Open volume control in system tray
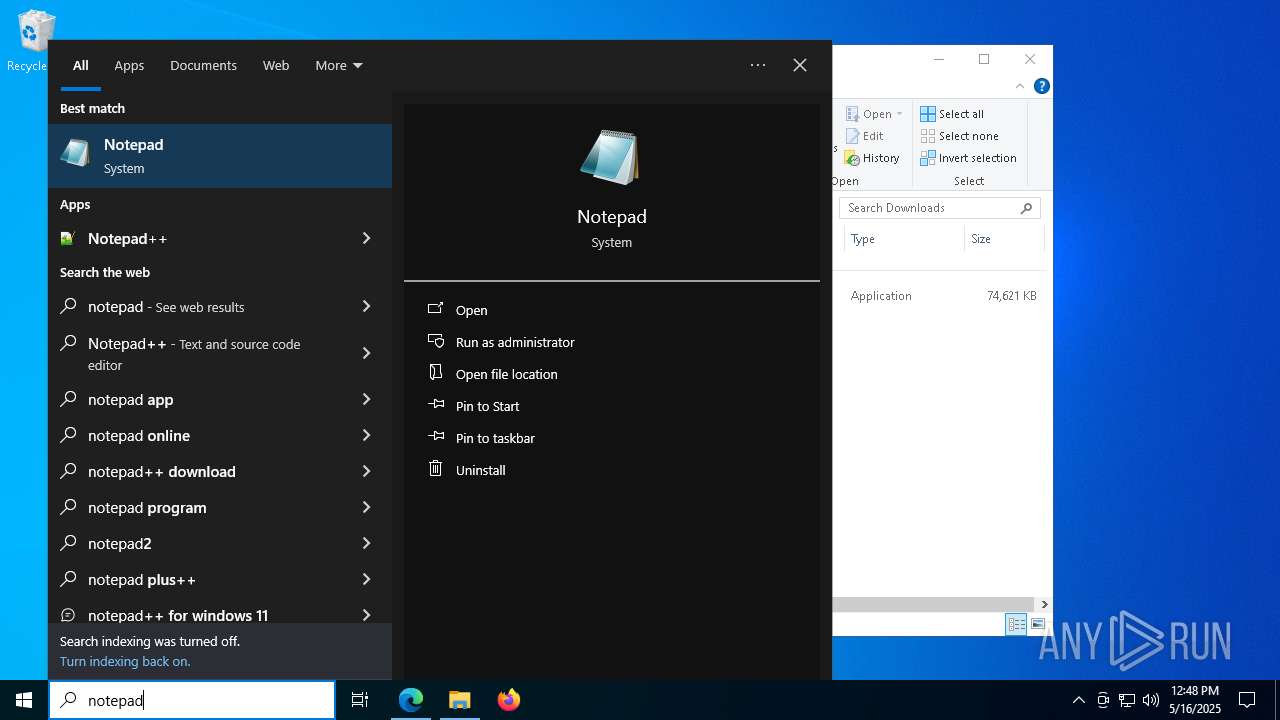1280x720 pixels. (x=1150, y=700)
